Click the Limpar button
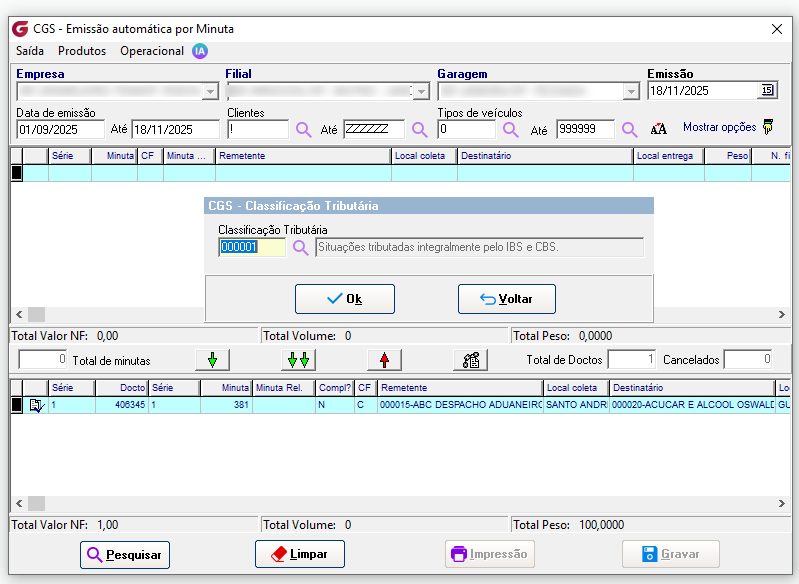Screen dimensions: 799x584 pos(300,554)
